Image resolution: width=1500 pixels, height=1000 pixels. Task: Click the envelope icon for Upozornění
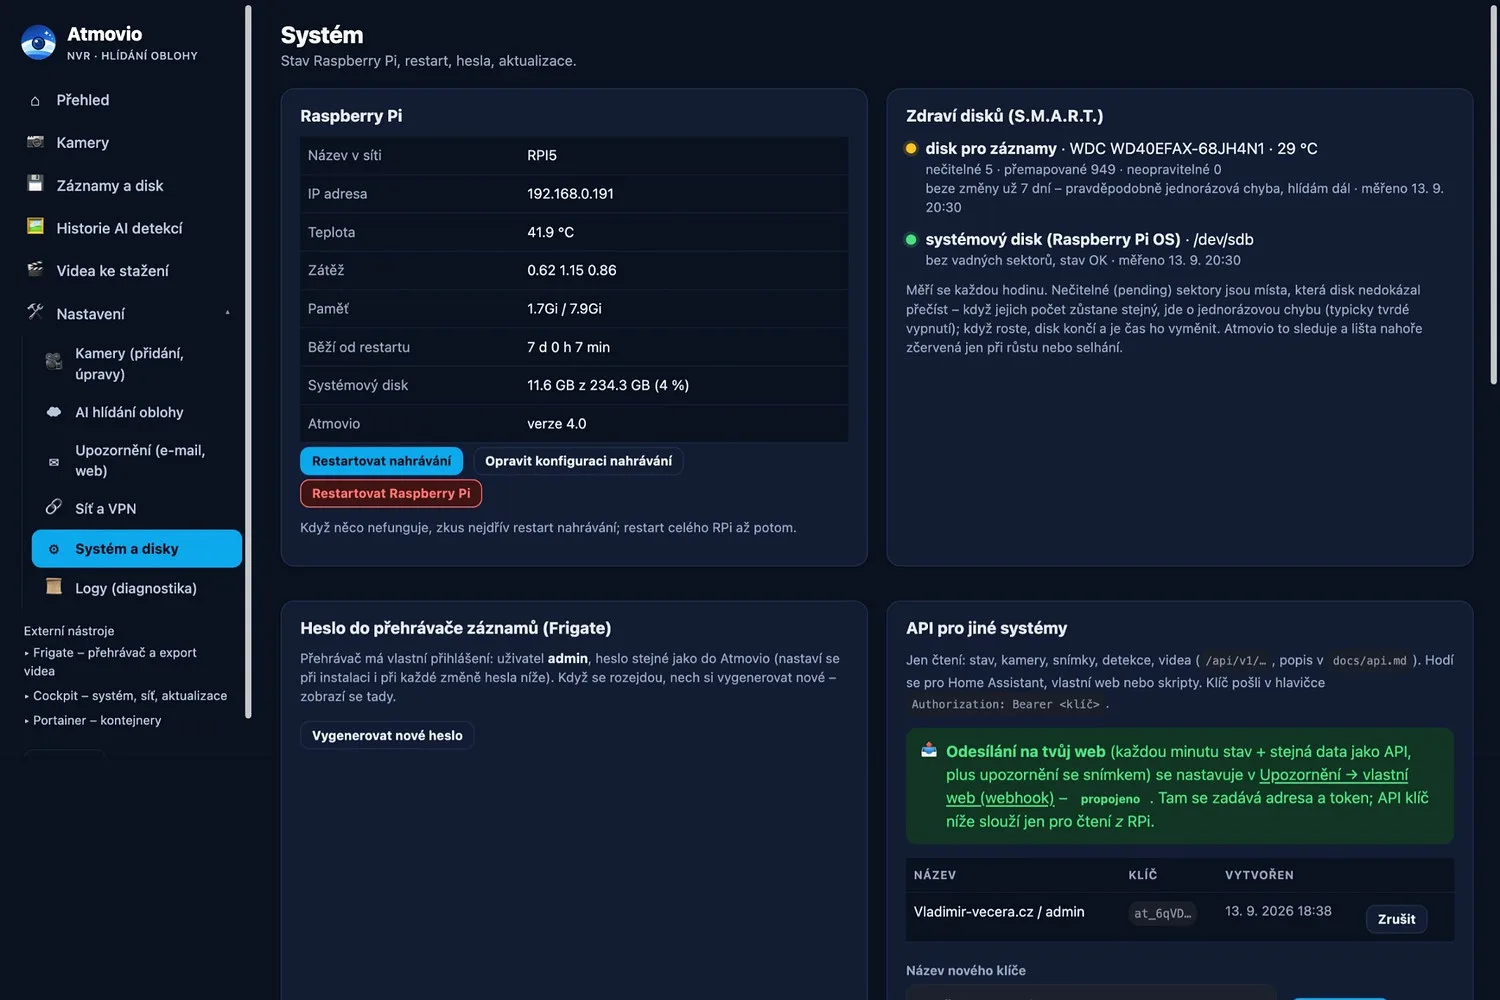(54, 462)
